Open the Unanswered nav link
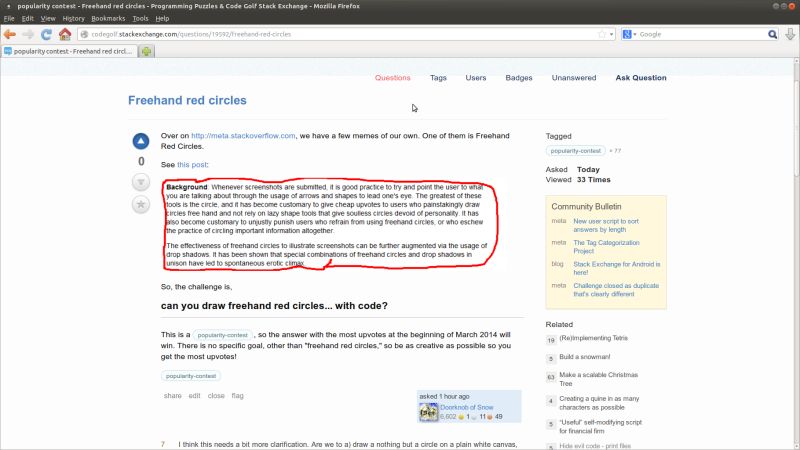Screen dimensions: 800x450 (x=573, y=78)
